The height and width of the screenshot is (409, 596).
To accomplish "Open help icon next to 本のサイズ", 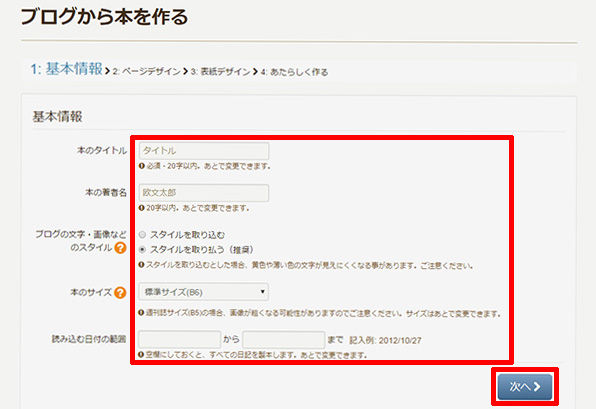I will [120, 293].
